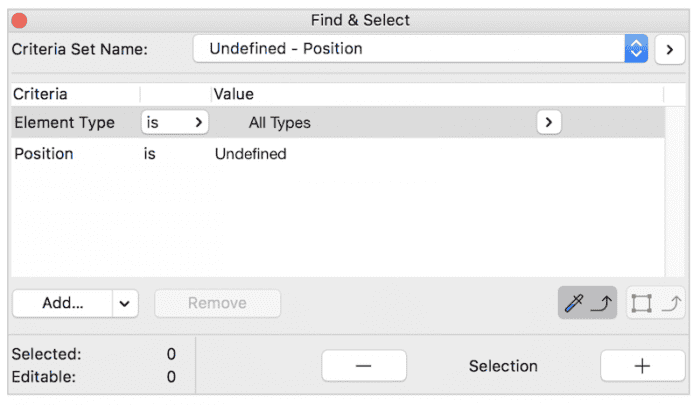Expand the All Types value arrow
Viewport: 700px width, 405px height.
[549, 122]
